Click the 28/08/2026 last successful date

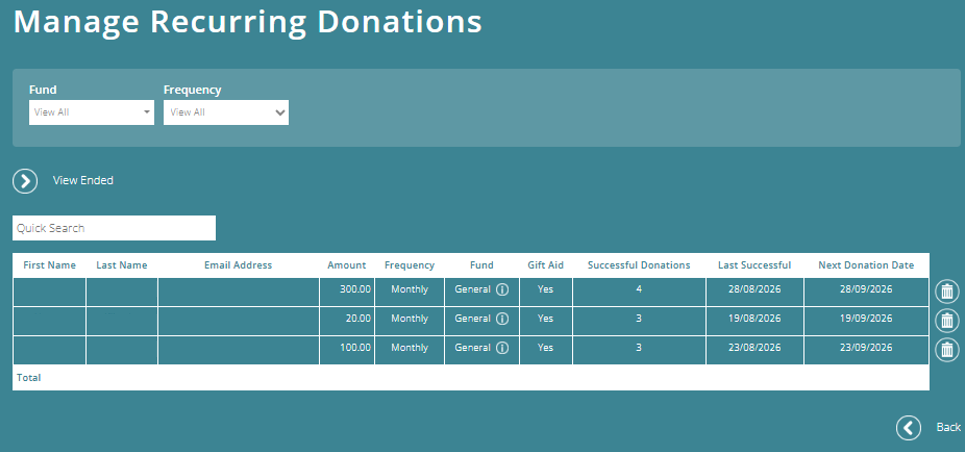(x=755, y=289)
